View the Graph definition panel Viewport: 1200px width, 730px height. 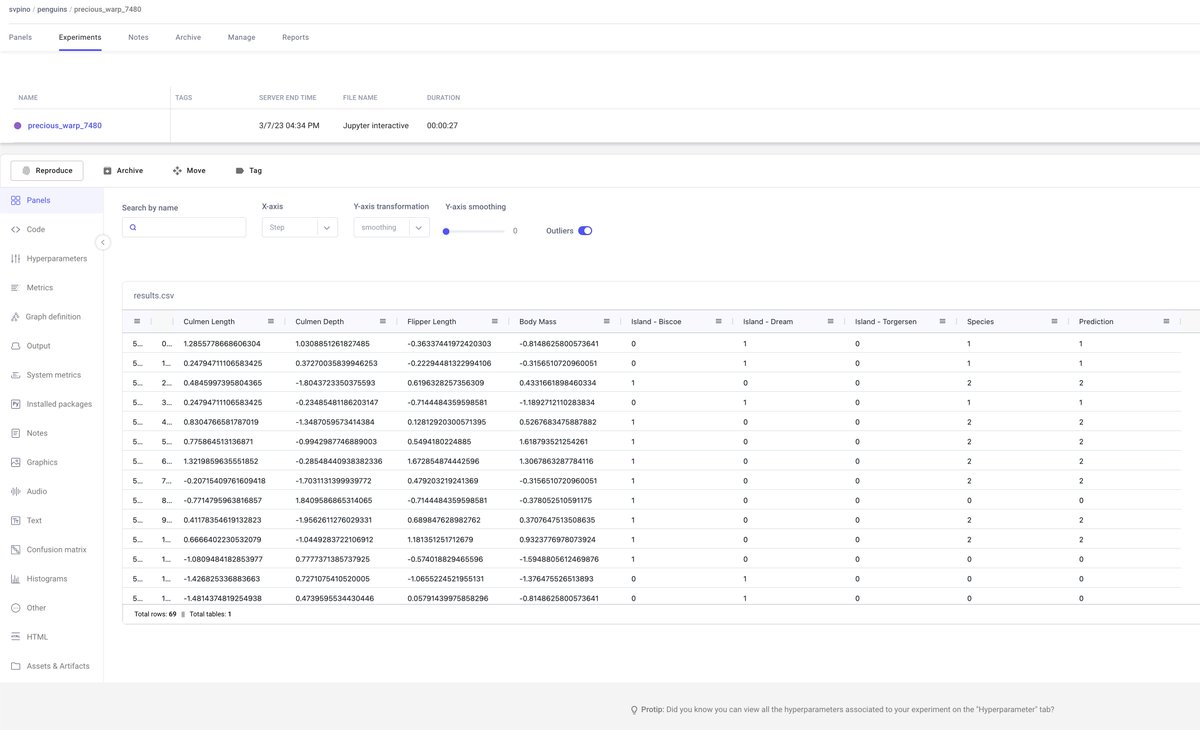tap(60, 316)
